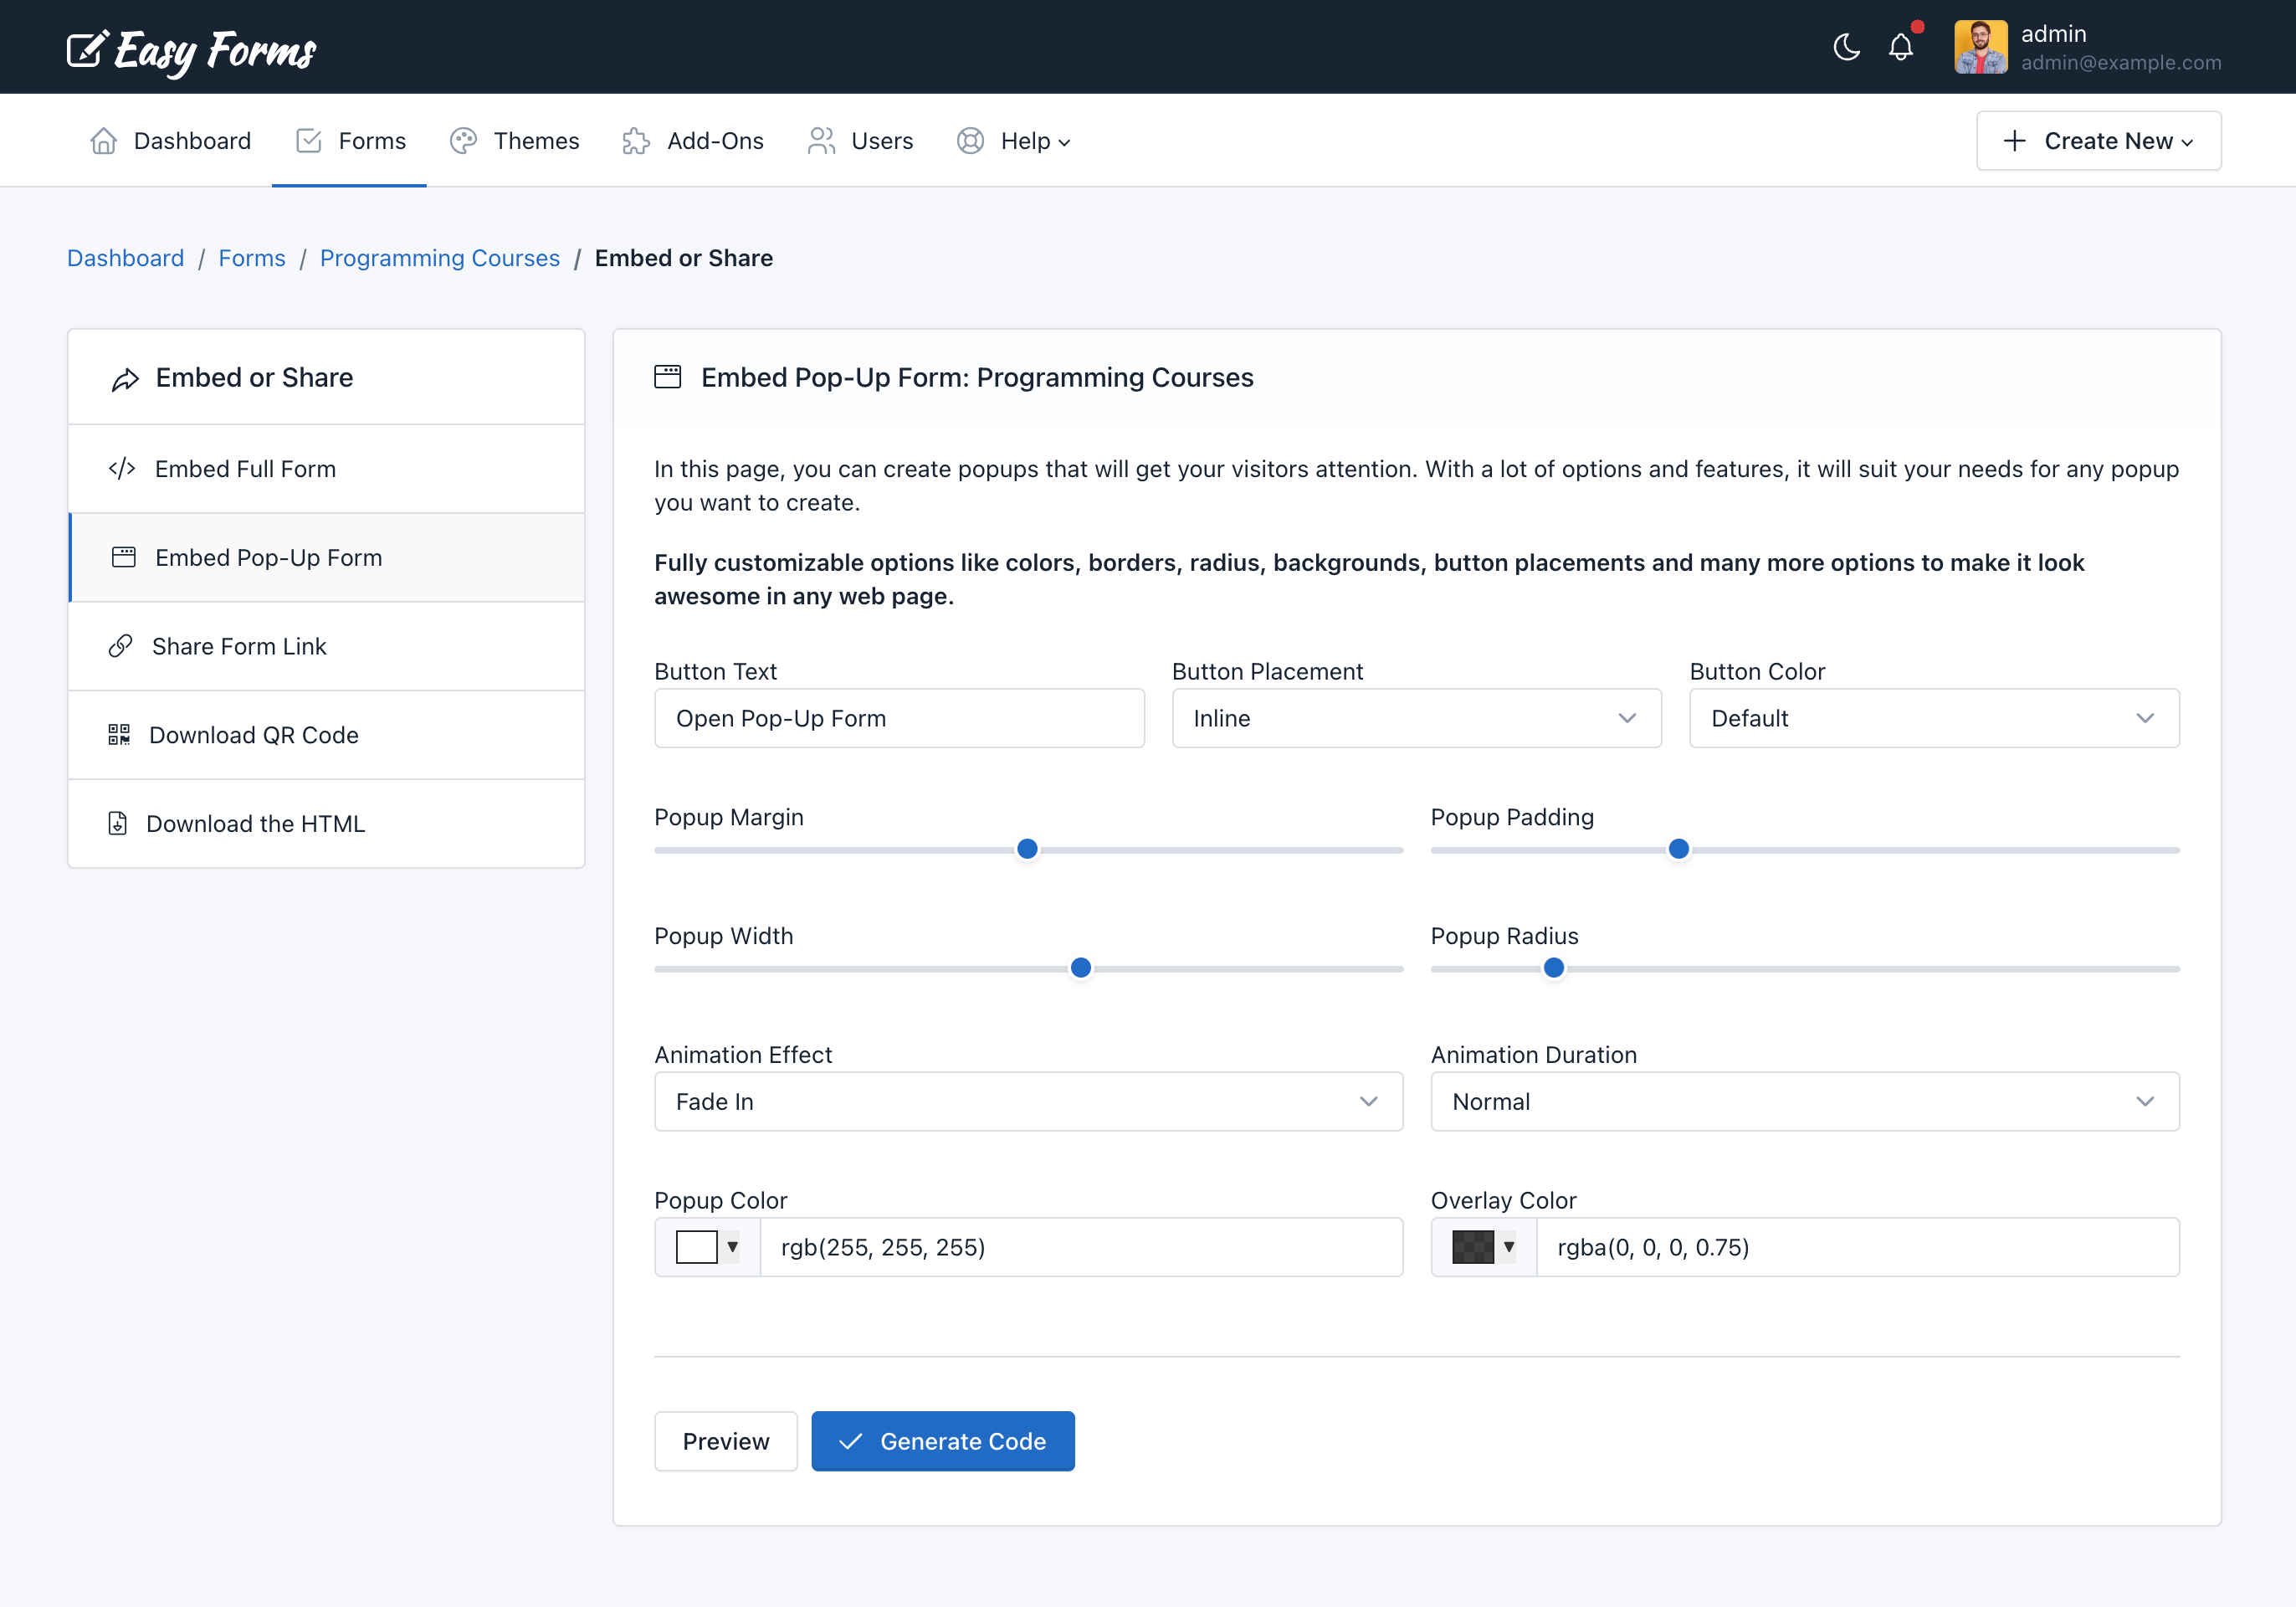Click the Download HTML file icon

point(118,823)
